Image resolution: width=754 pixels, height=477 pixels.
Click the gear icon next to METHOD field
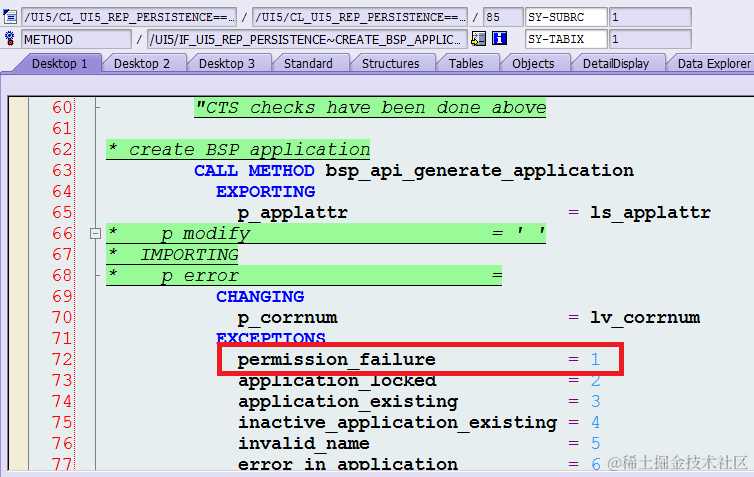click(x=10, y=39)
